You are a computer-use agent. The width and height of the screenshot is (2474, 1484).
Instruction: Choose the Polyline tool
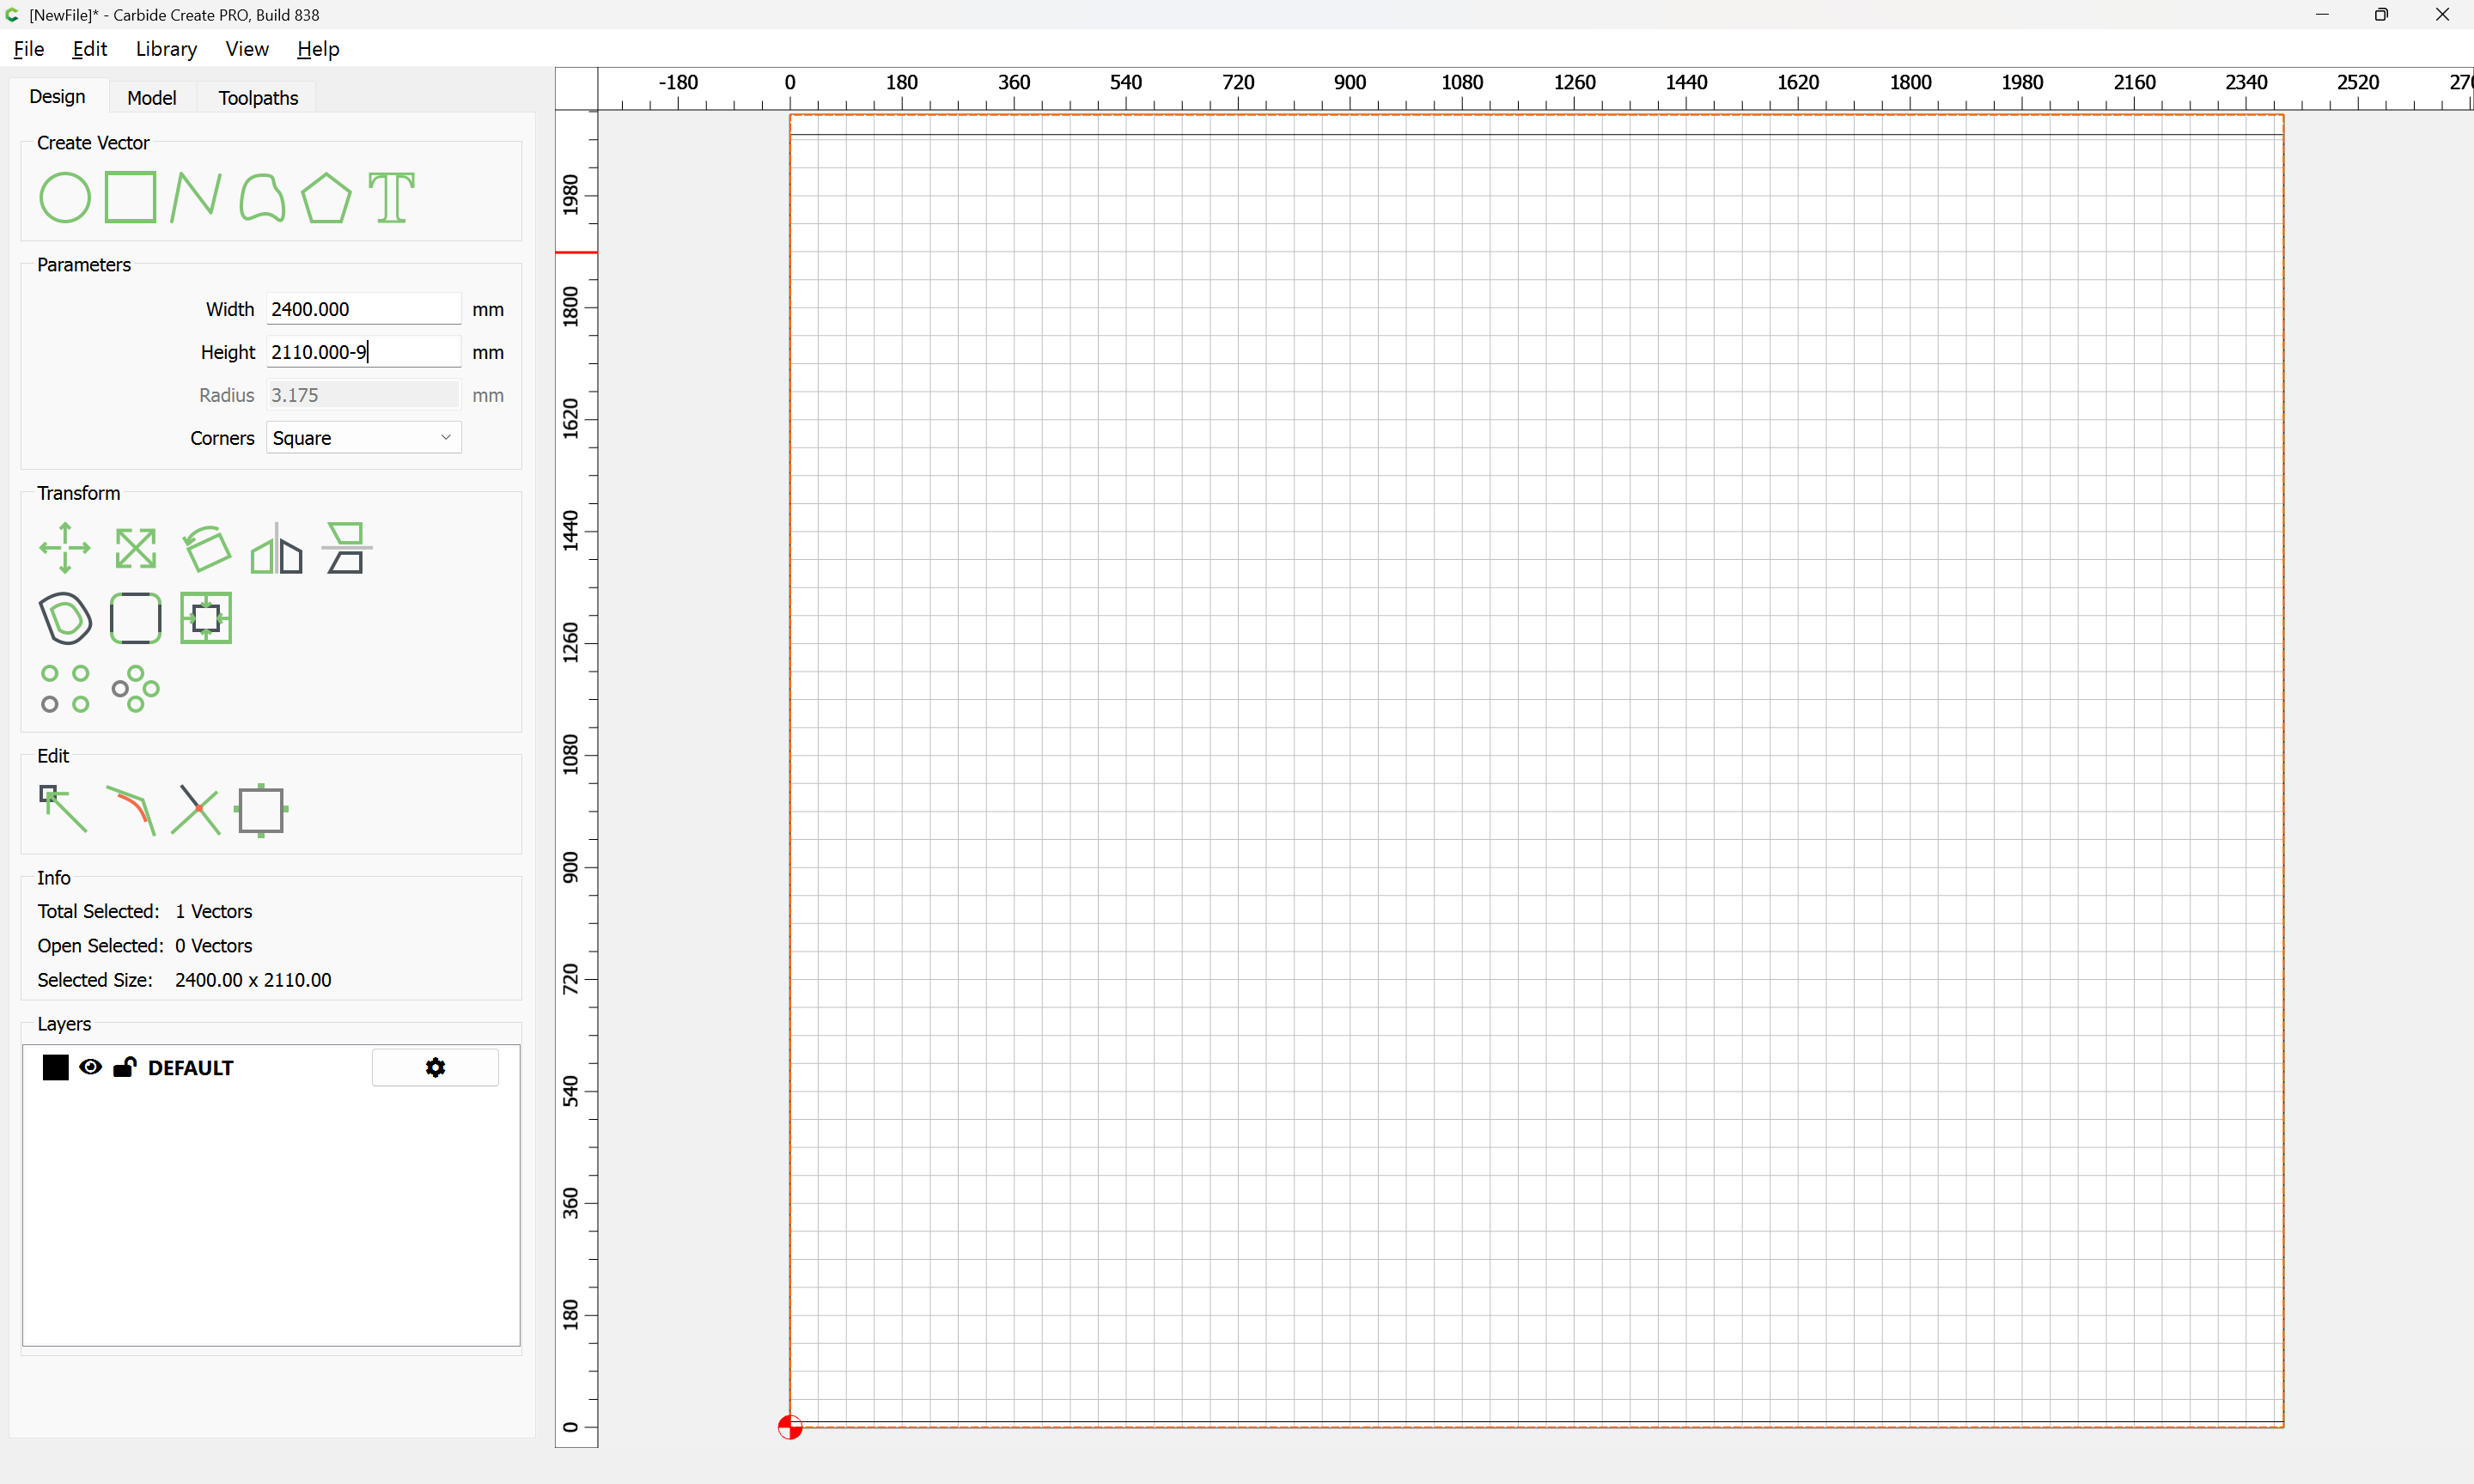point(195,197)
